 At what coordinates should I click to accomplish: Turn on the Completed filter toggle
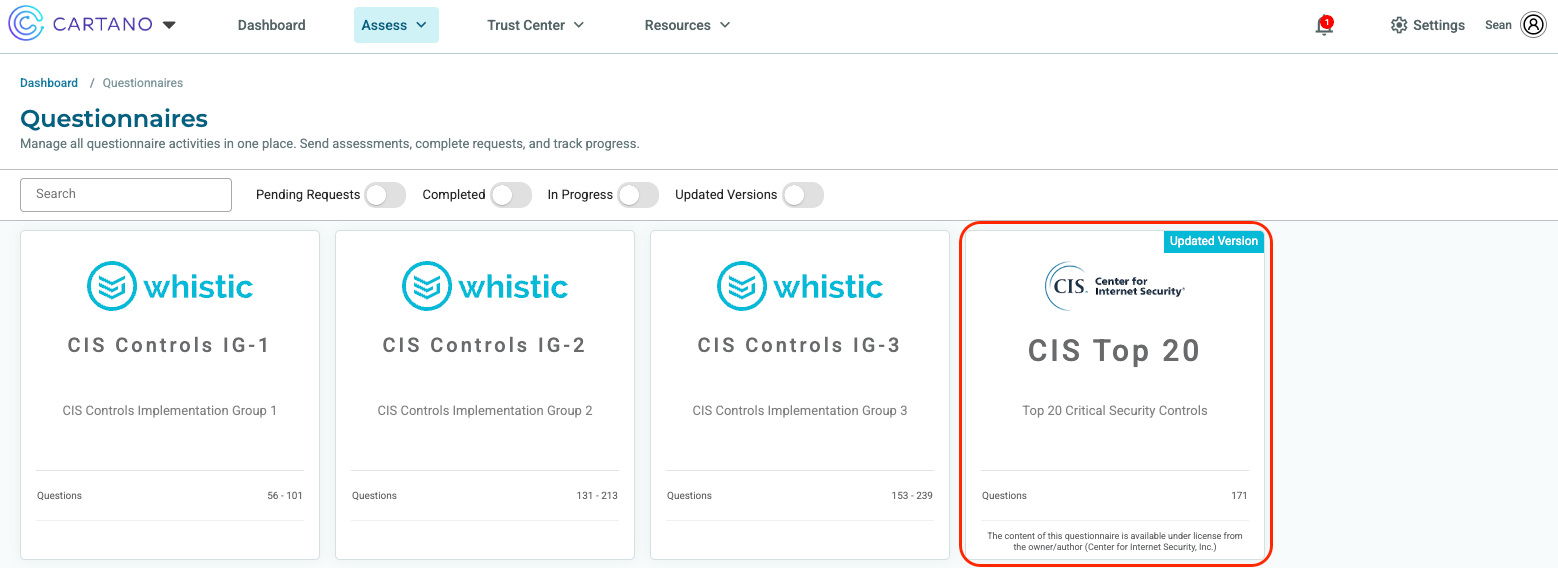click(510, 195)
